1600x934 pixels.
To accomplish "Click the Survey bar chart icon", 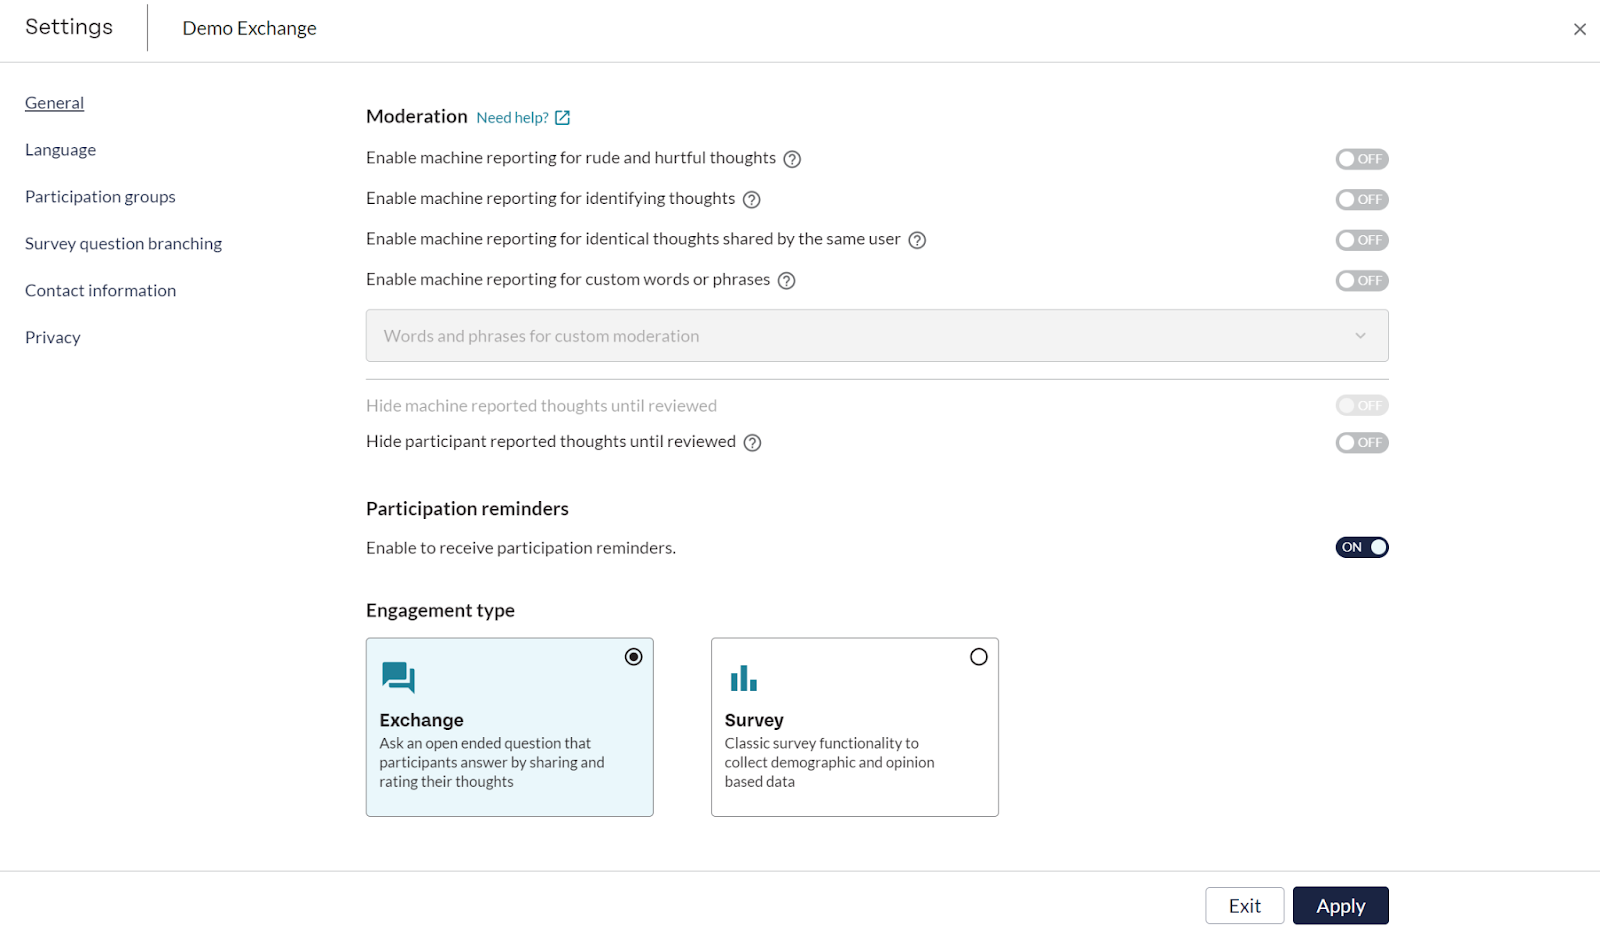I will 743,678.
